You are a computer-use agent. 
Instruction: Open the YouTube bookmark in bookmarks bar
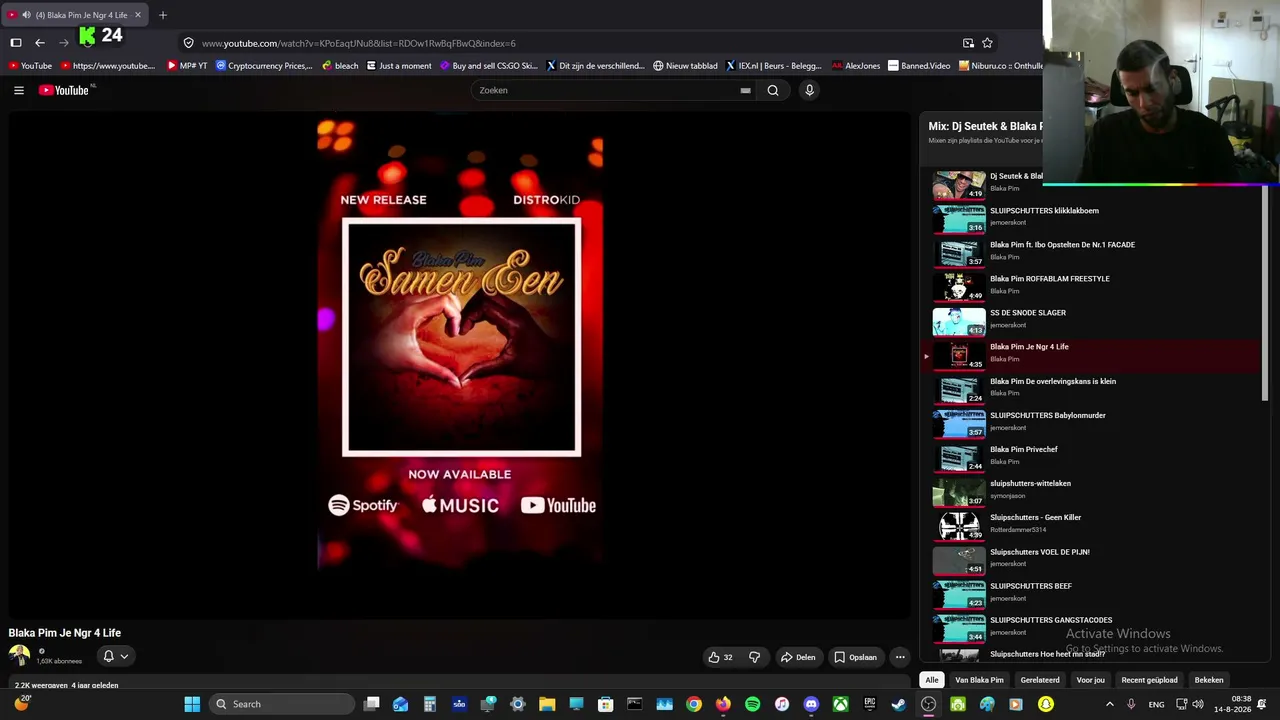(30, 66)
